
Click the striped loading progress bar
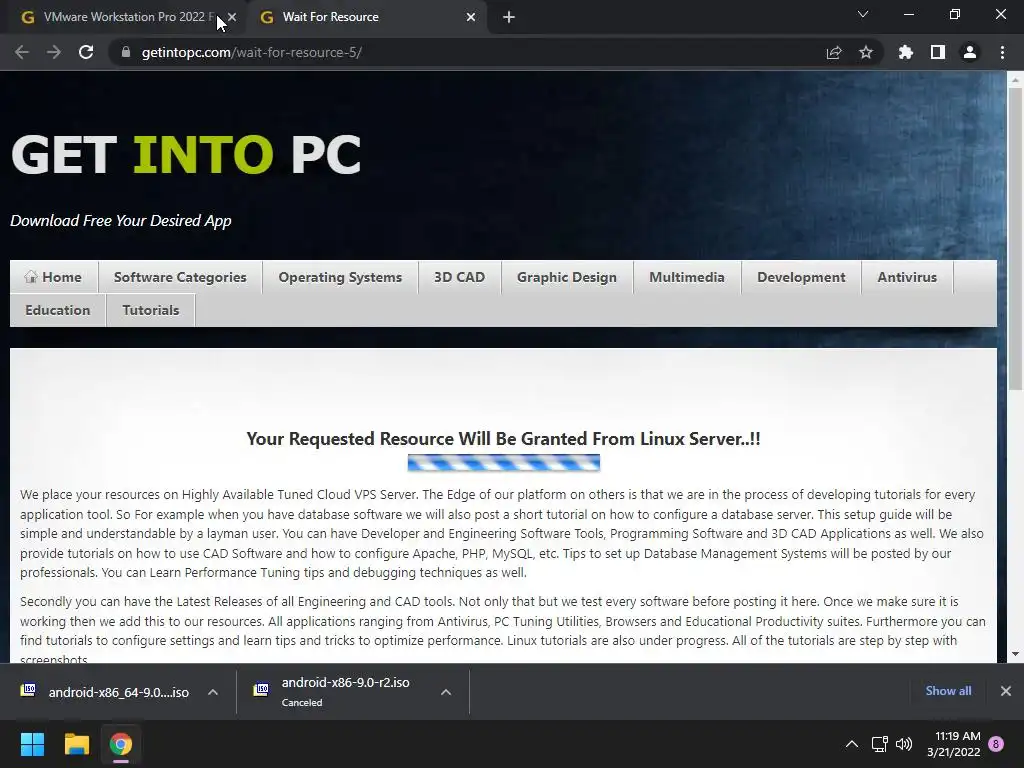(x=504, y=463)
